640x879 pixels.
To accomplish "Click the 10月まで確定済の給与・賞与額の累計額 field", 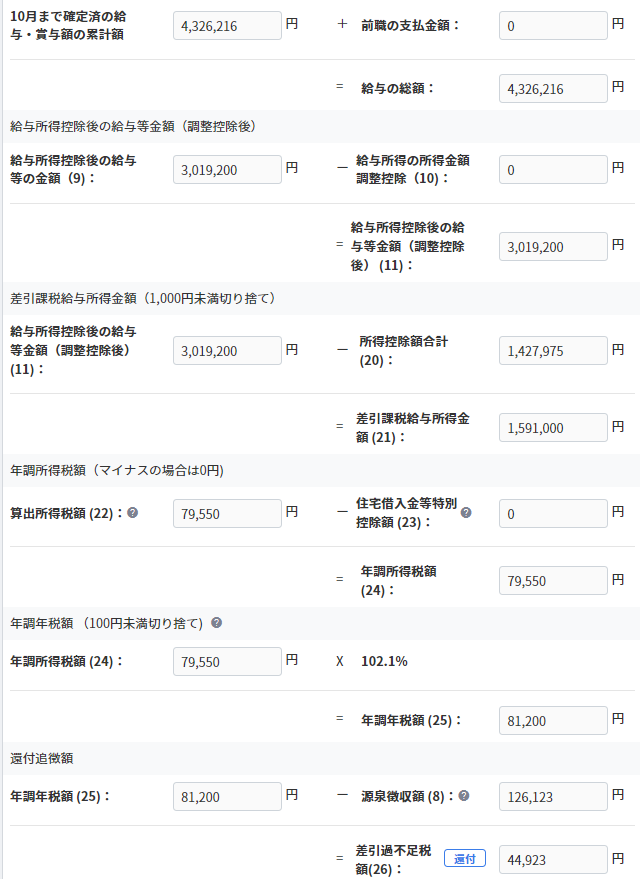I will 227,26.
